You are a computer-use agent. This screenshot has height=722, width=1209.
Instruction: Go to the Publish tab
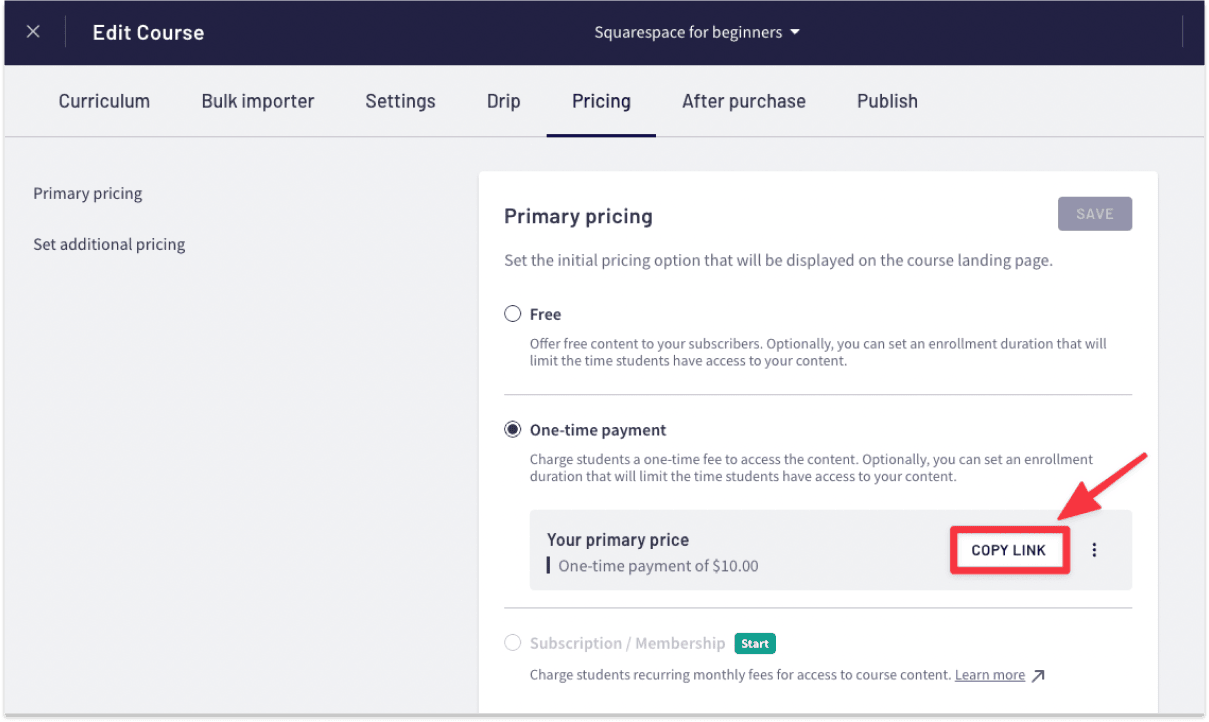(887, 101)
